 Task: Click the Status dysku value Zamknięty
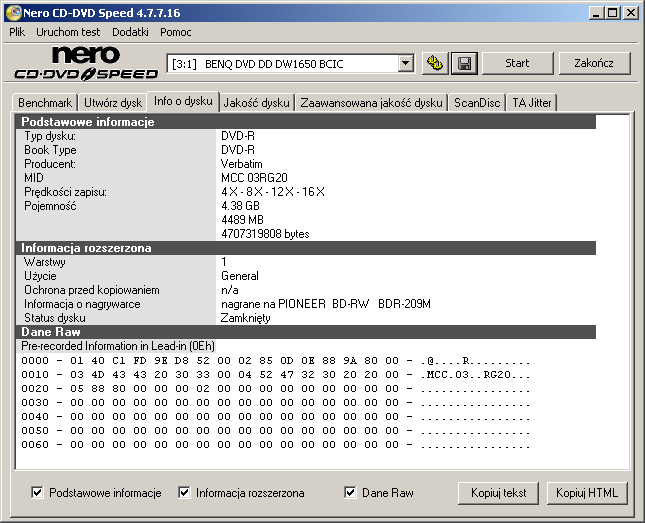pyautogui.click(x=246, y=318)
